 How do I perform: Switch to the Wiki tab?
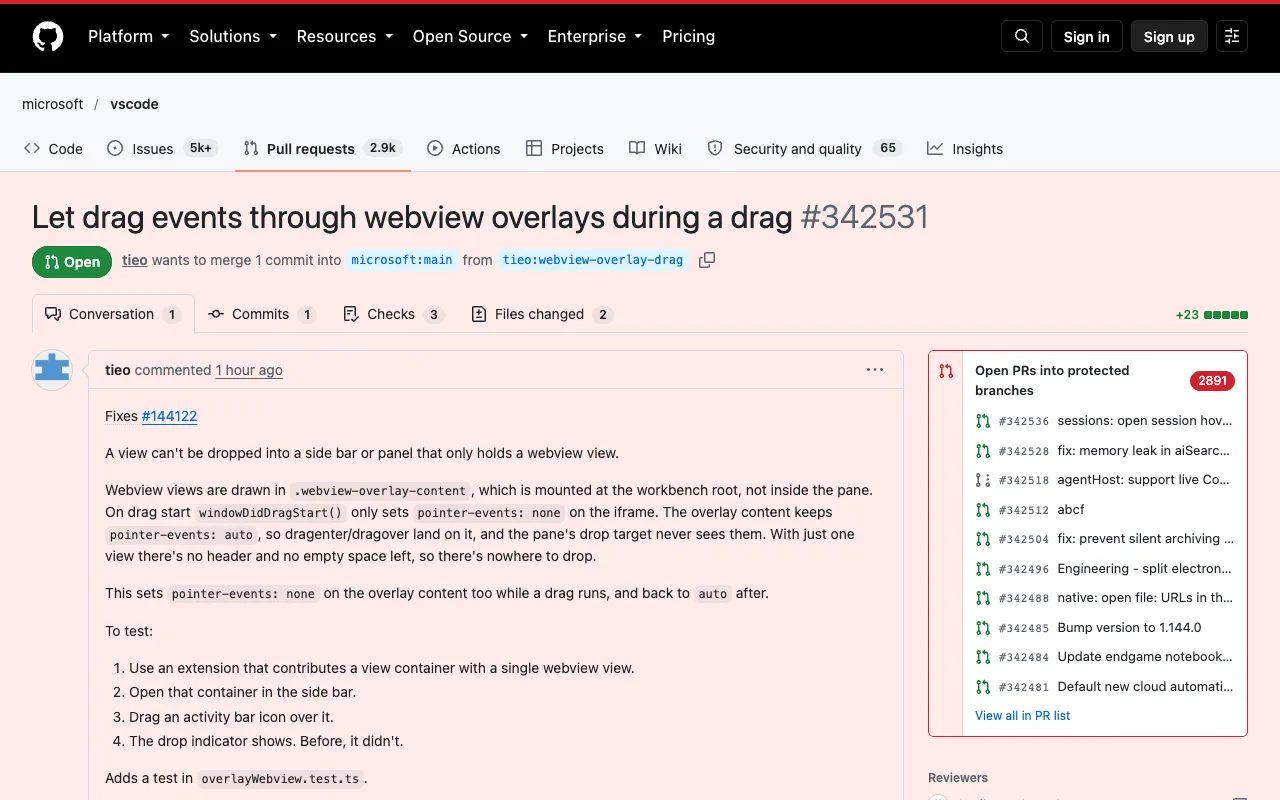click(x=655, y=149)
